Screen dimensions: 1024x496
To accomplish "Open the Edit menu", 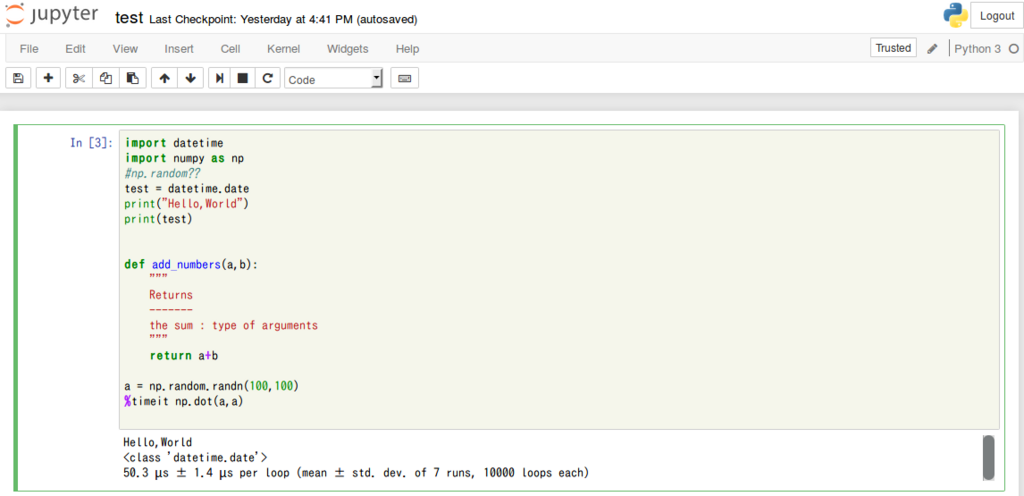I will pyautogui.click(x=75, y=49).
